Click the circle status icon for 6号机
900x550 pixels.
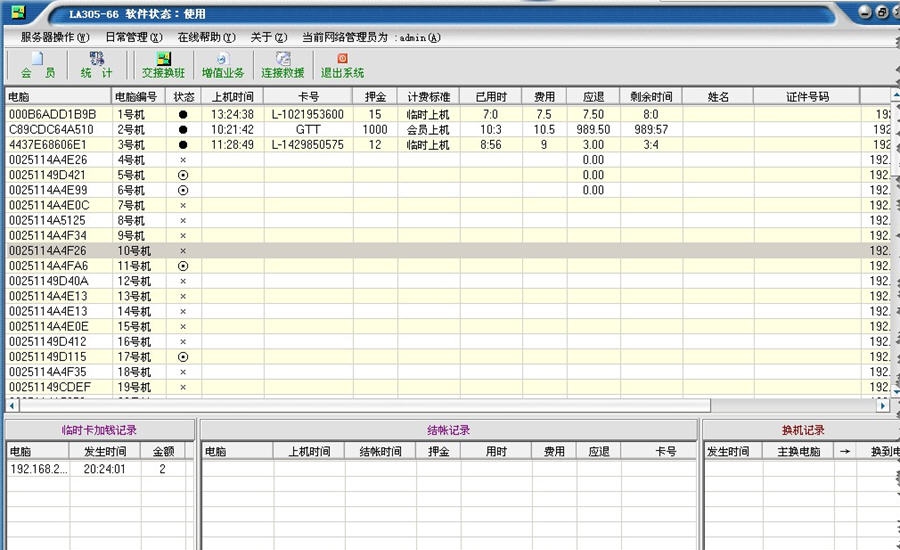[183, 190]
